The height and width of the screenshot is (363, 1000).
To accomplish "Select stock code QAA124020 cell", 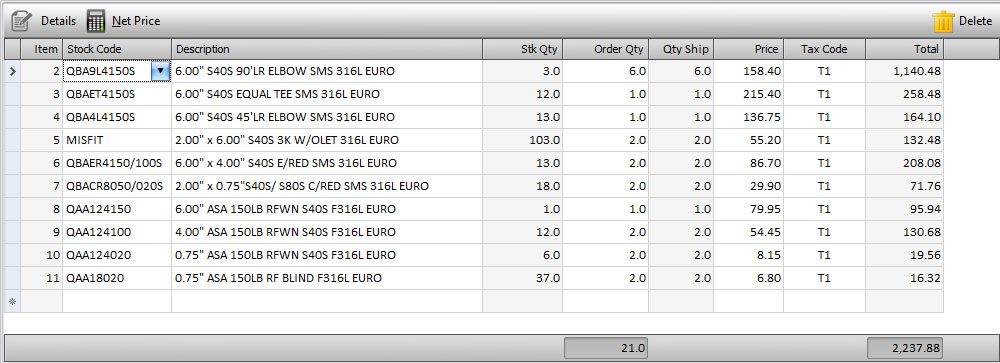I will pyautogui.click(x=117, y=255).
